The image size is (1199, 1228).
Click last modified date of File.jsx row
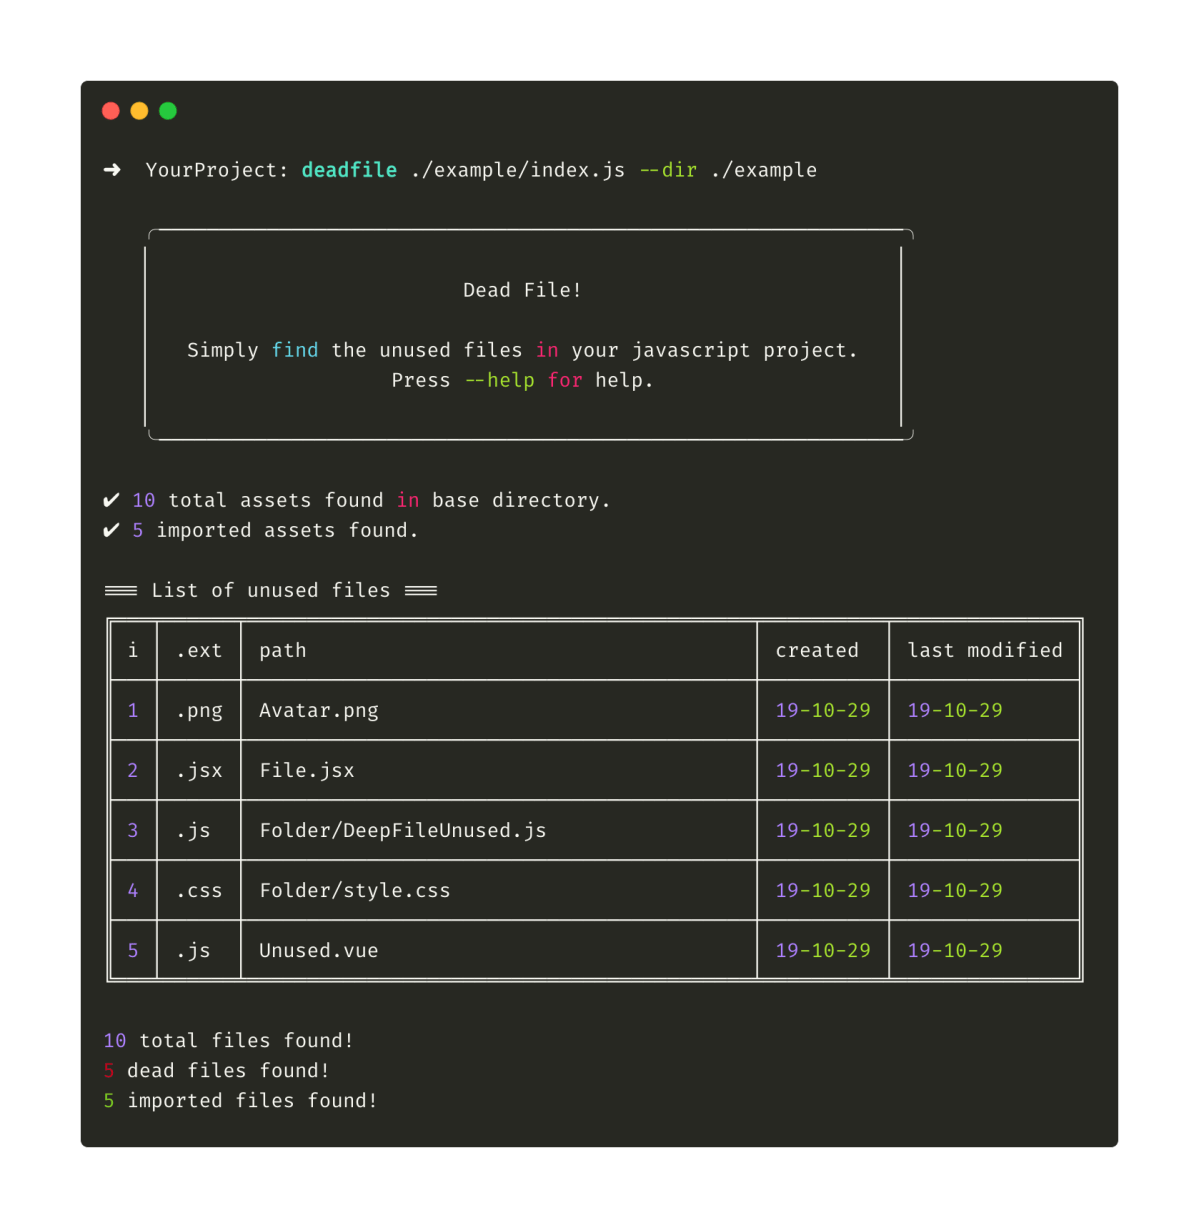click(955, 770)
